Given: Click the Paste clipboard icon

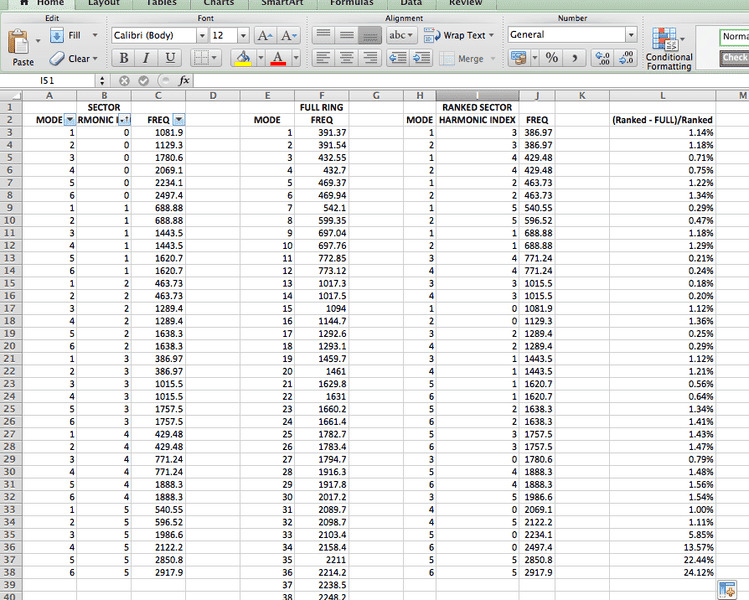Looking at the screenshot, I should 22,43.
